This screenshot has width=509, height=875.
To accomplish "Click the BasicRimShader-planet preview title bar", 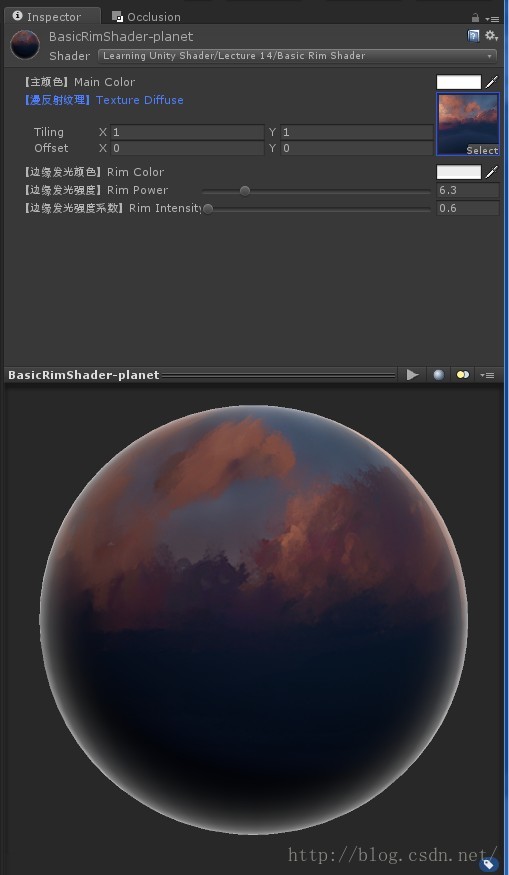I will click(201, 375).
